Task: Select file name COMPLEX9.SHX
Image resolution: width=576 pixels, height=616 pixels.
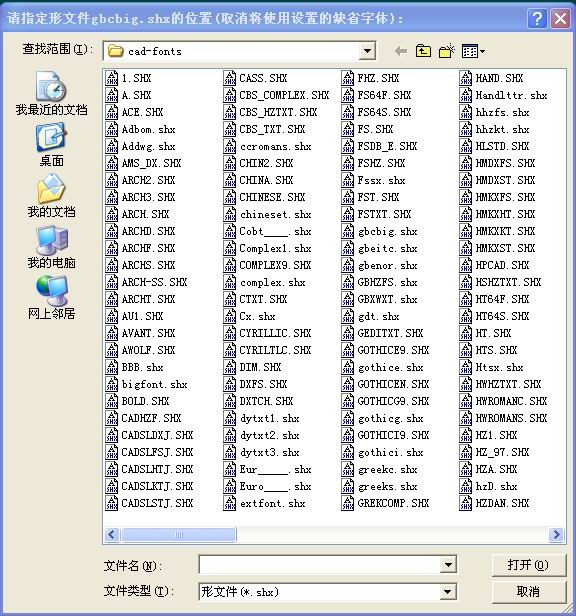Action: [x=275, y=265]
